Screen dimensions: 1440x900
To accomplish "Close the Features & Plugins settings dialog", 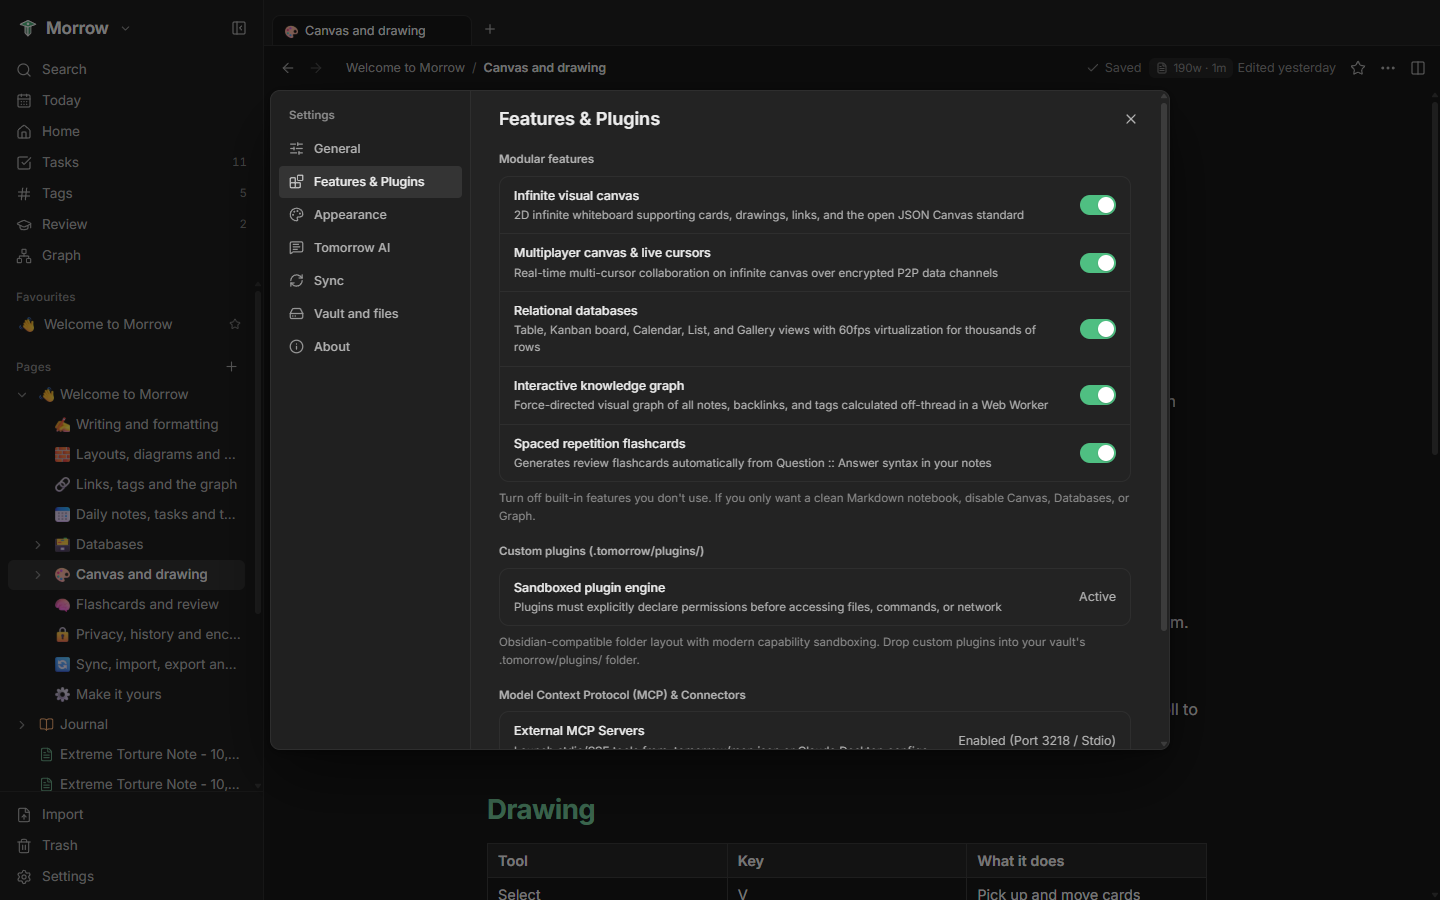I will [x=1131, y=119].
